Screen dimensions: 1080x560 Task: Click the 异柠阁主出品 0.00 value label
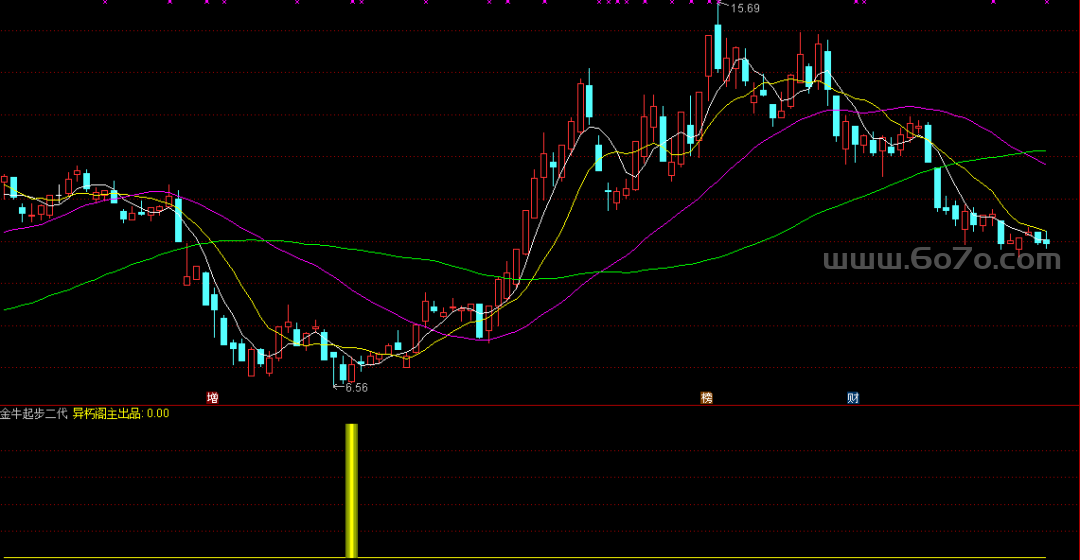[121, 413]
